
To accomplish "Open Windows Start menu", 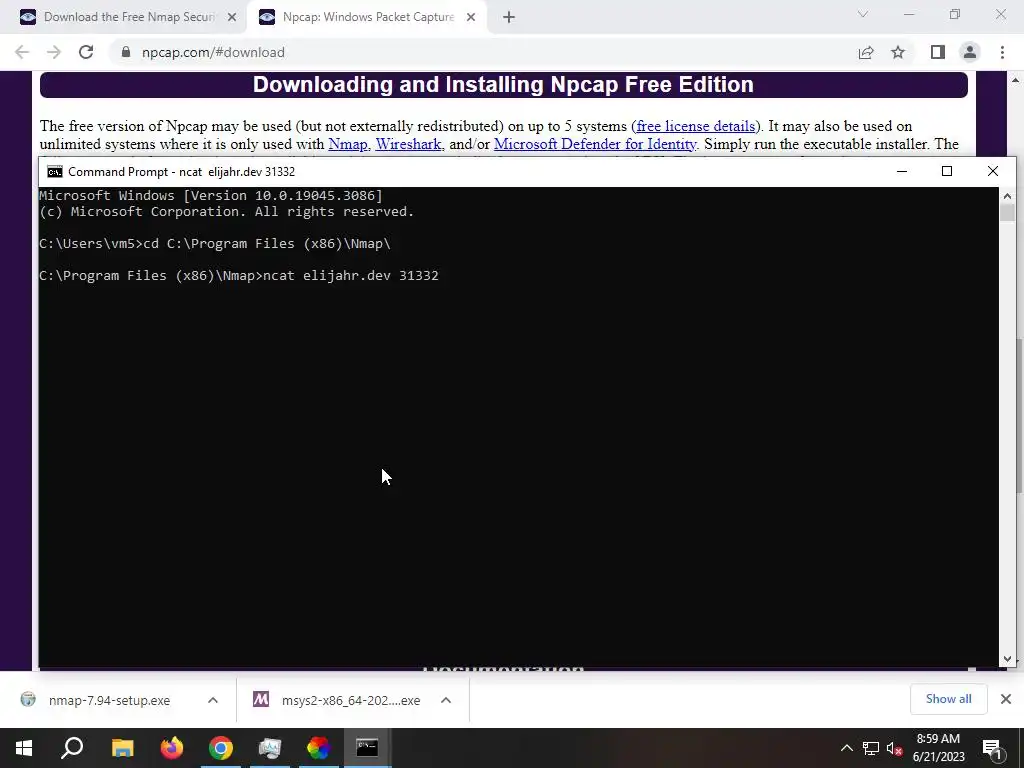I will coord(24,748).
